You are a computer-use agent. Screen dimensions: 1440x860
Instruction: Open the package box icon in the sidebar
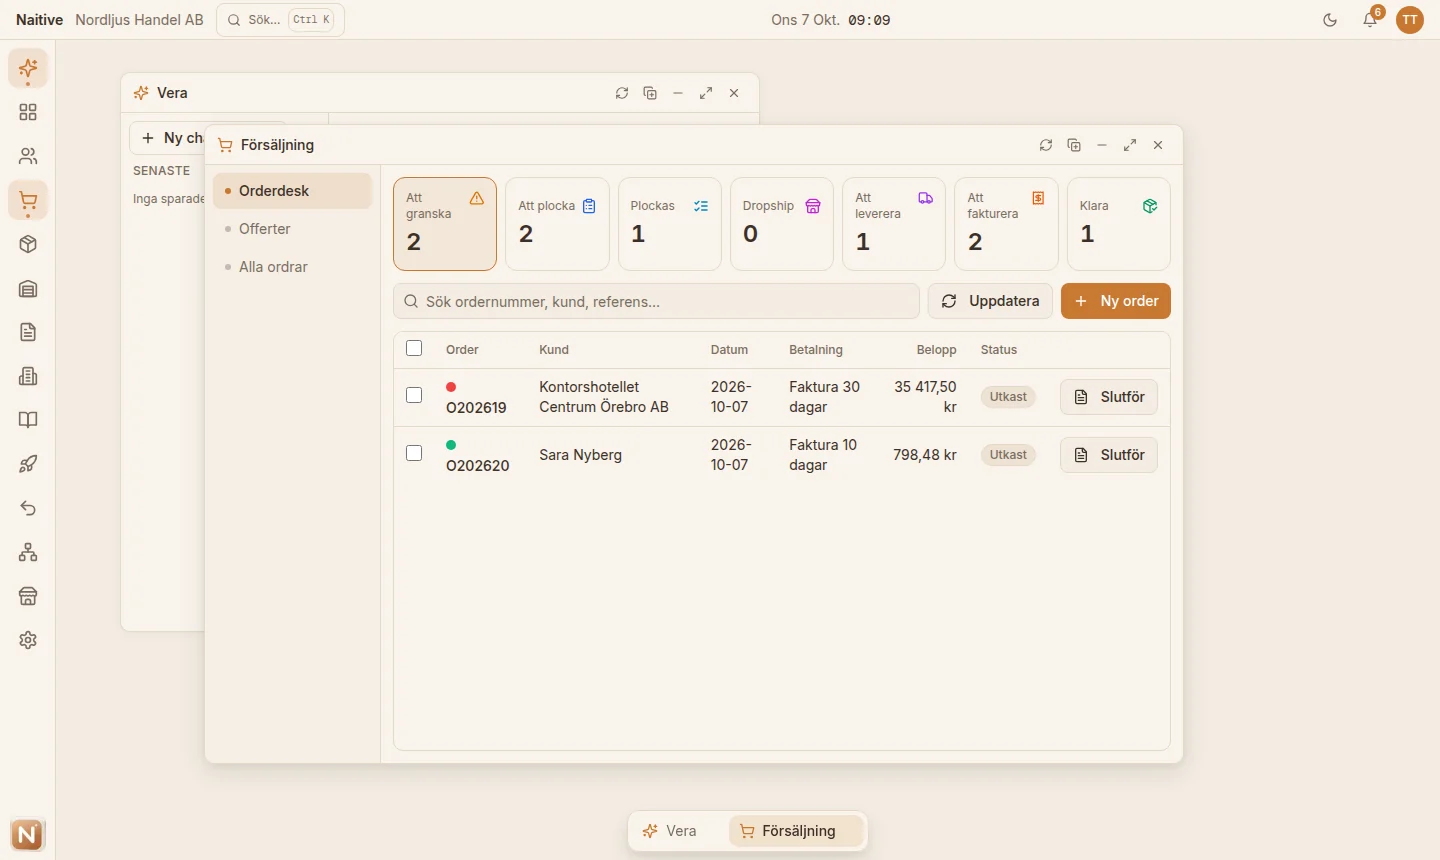[28, 245]
